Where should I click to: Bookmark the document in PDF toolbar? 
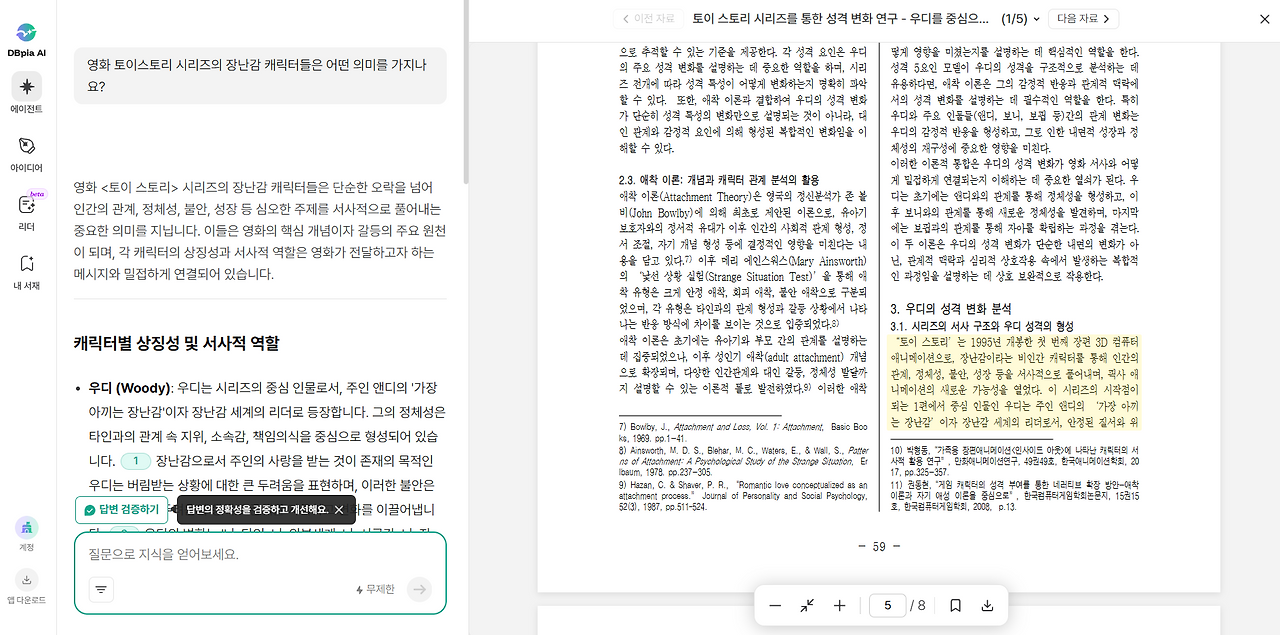point(955,605)
